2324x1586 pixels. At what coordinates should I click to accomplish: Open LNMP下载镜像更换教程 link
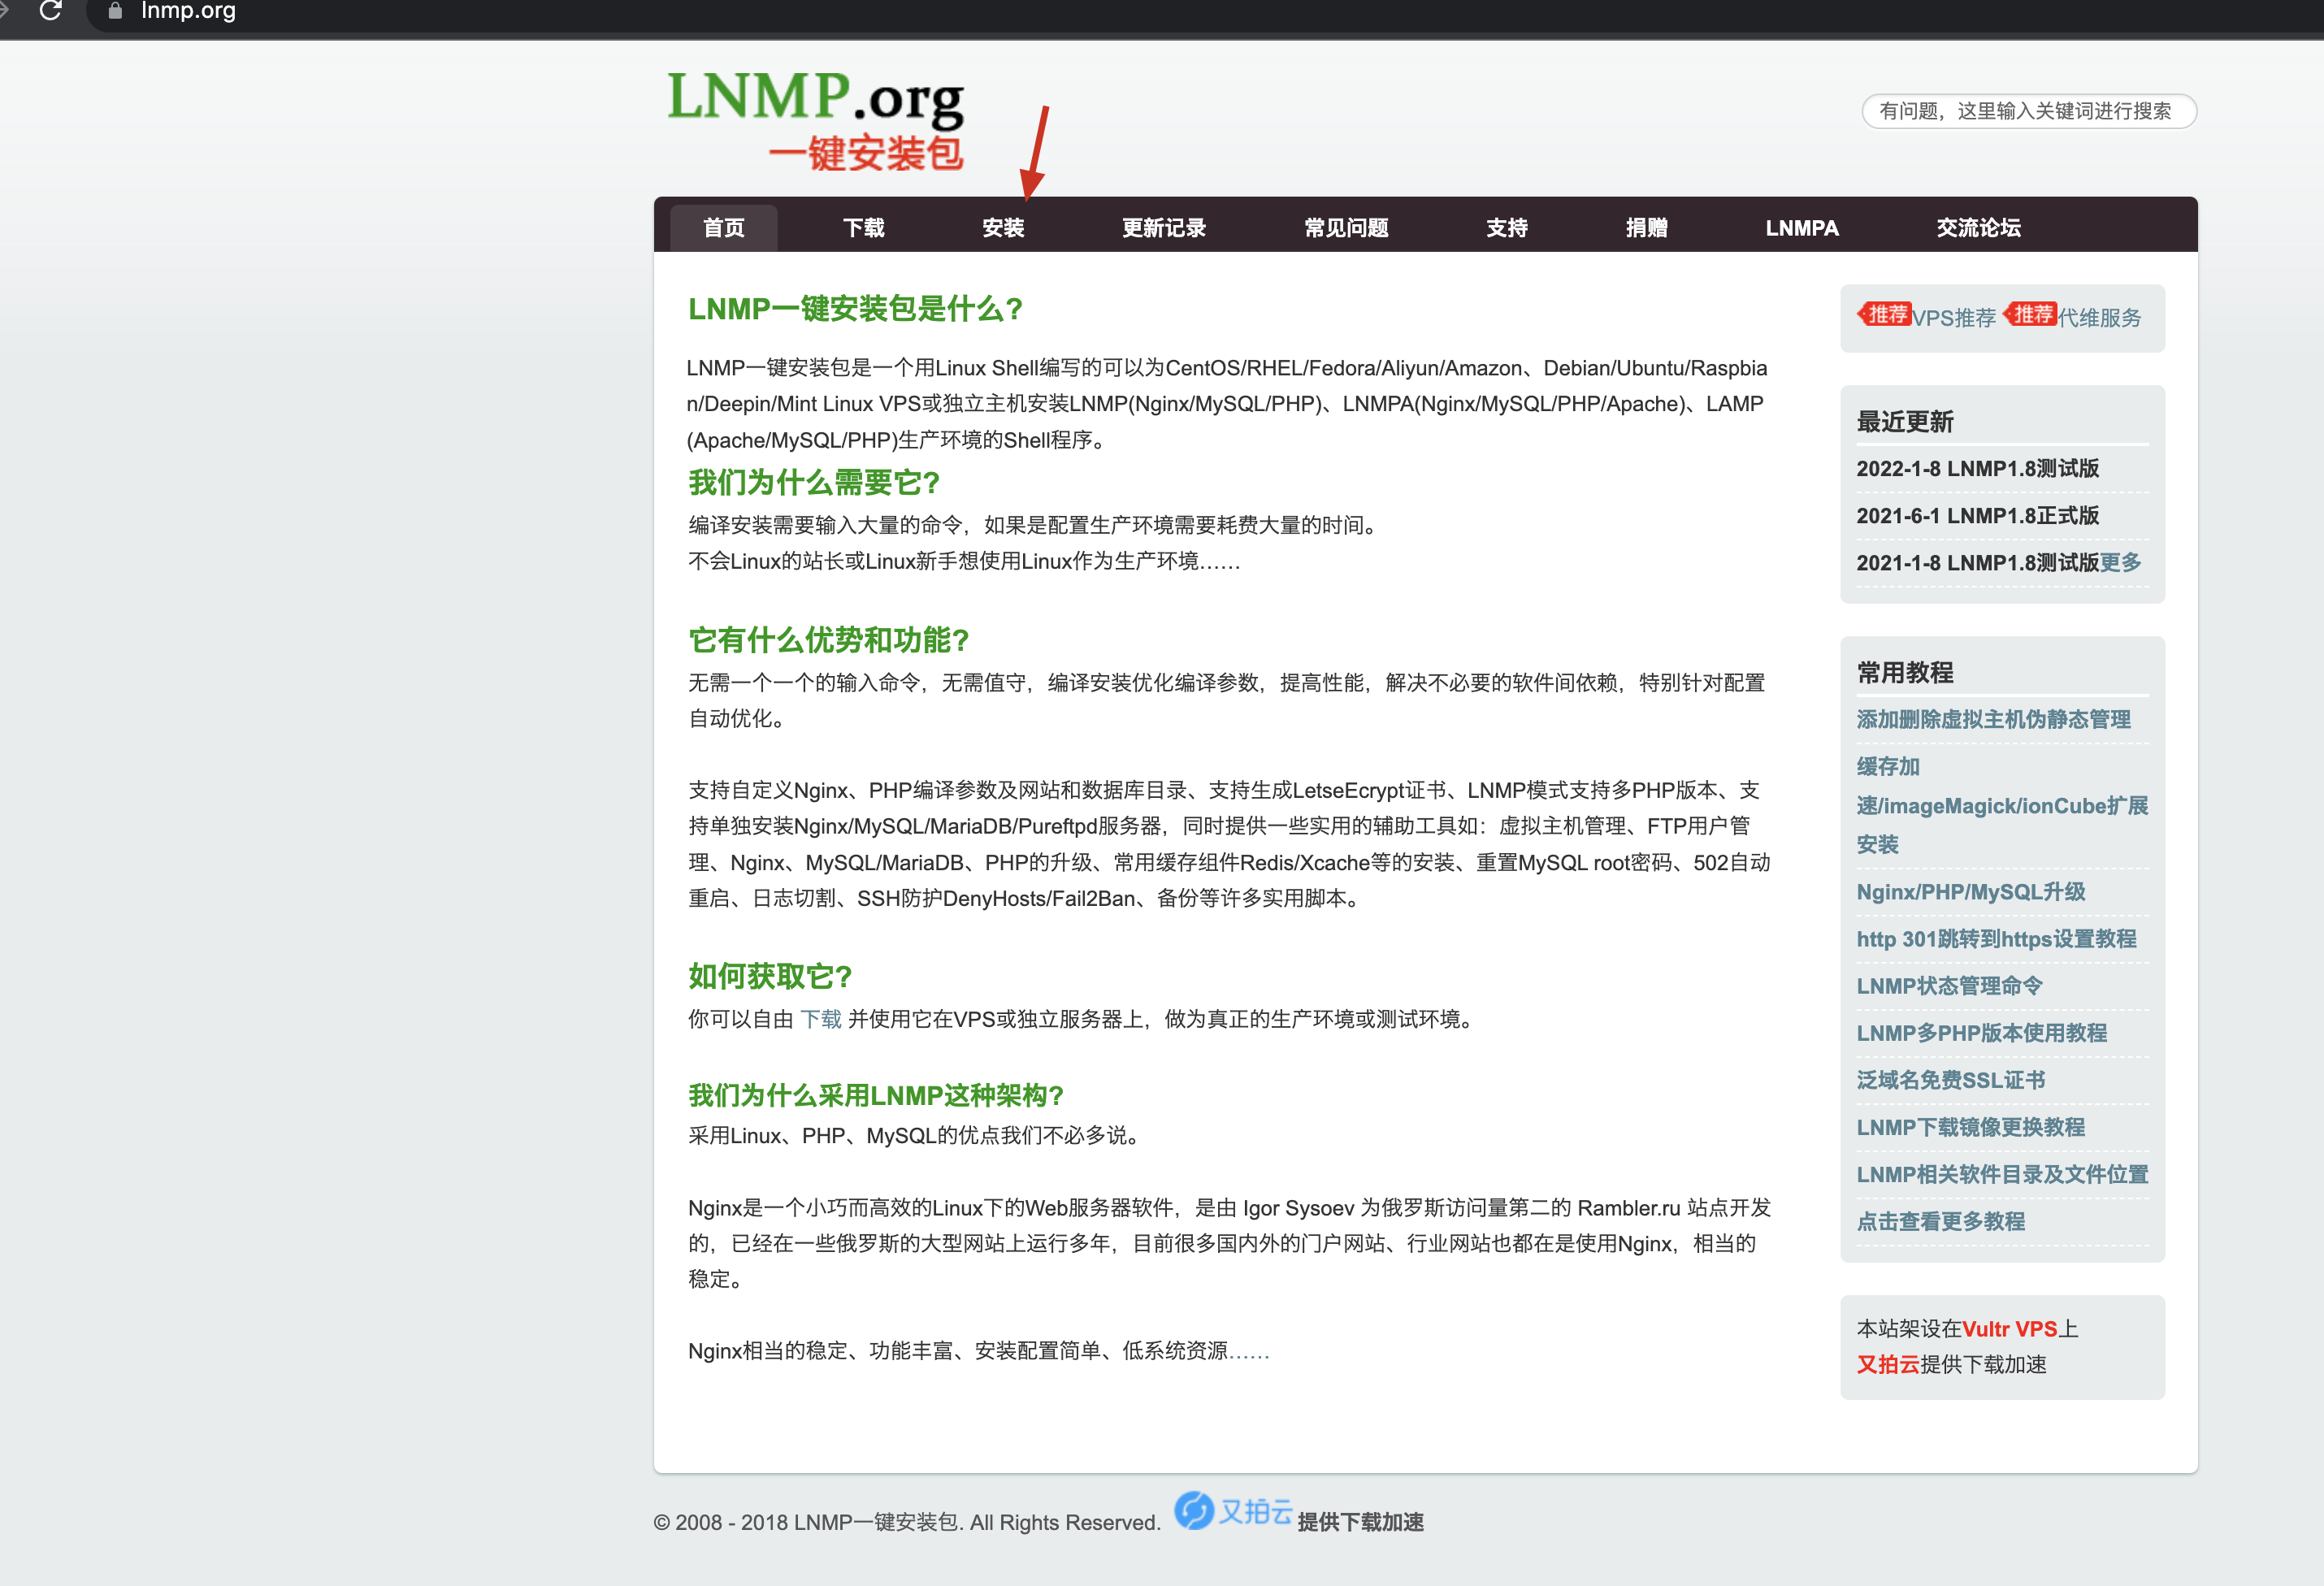coord(1970,1126)
